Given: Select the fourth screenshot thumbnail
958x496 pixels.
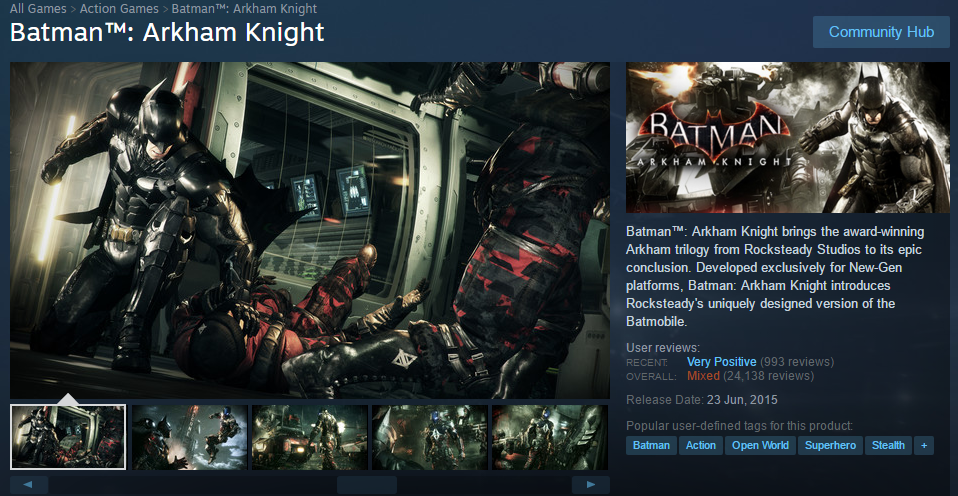Looking at the screenshot, I should coord(430,437).
